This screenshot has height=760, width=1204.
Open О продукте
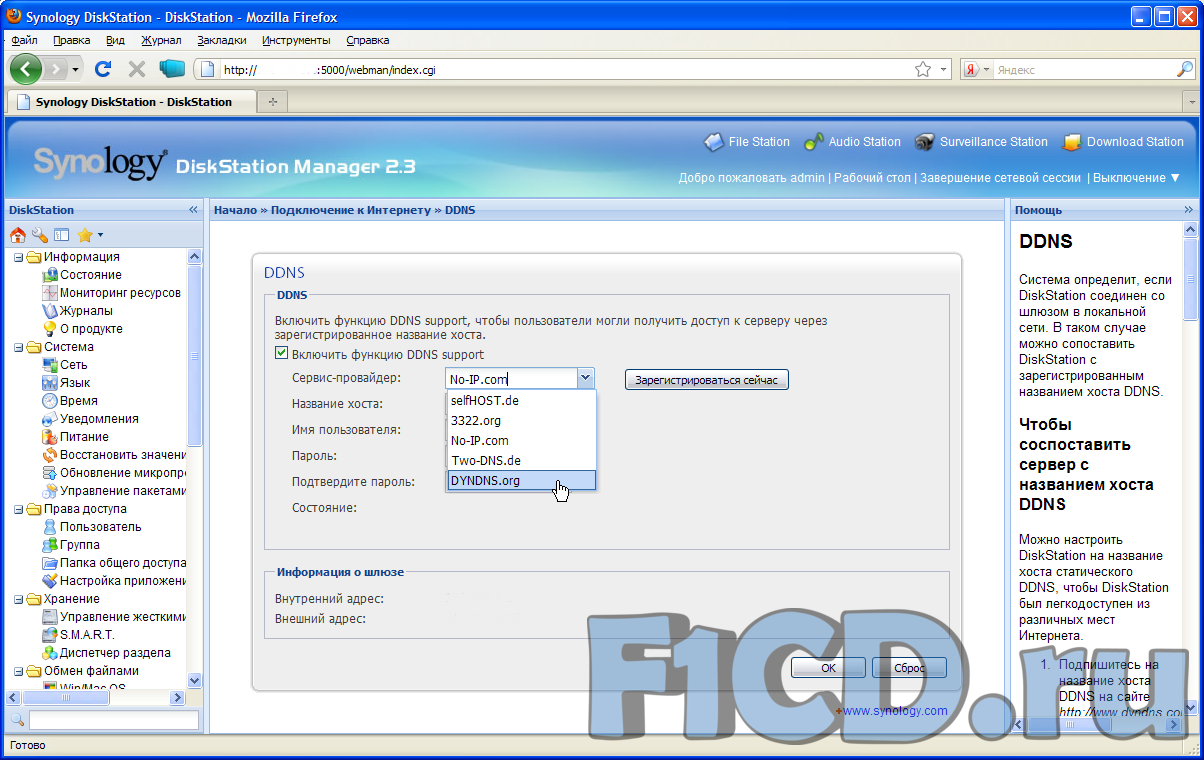pos(91,329)
